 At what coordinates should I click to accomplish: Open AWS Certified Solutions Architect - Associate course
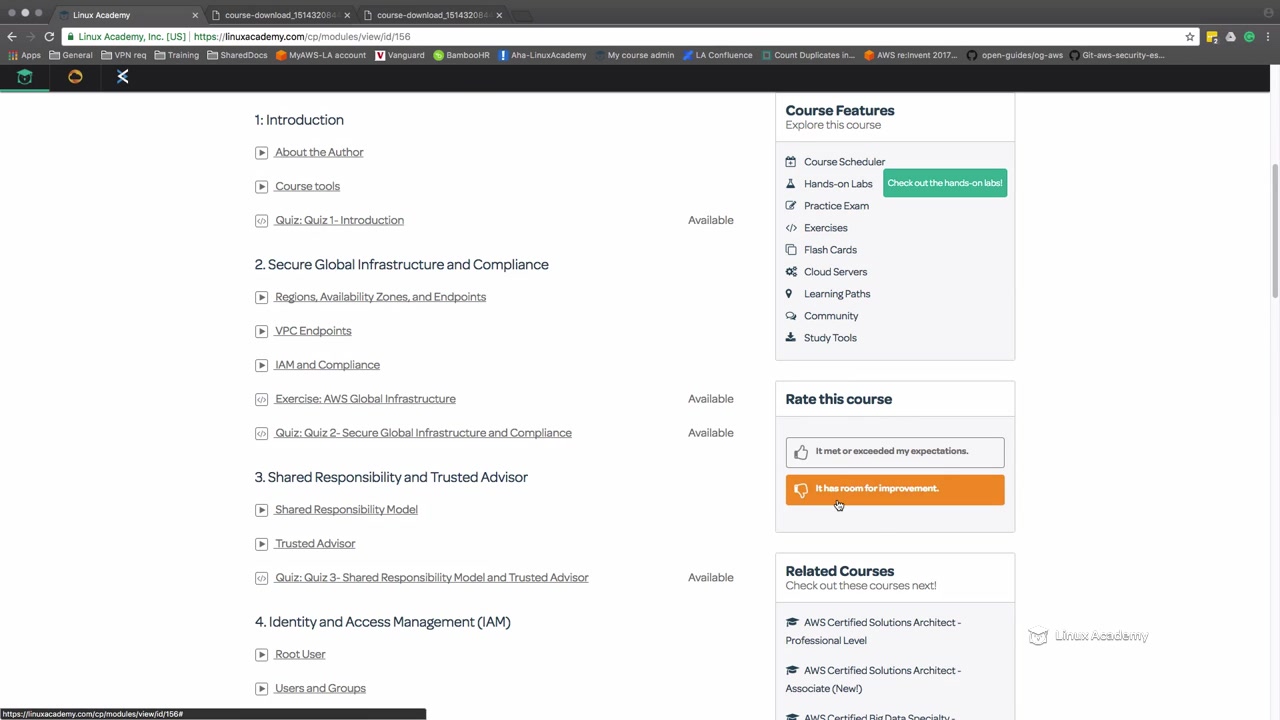[x=873, y=679]
